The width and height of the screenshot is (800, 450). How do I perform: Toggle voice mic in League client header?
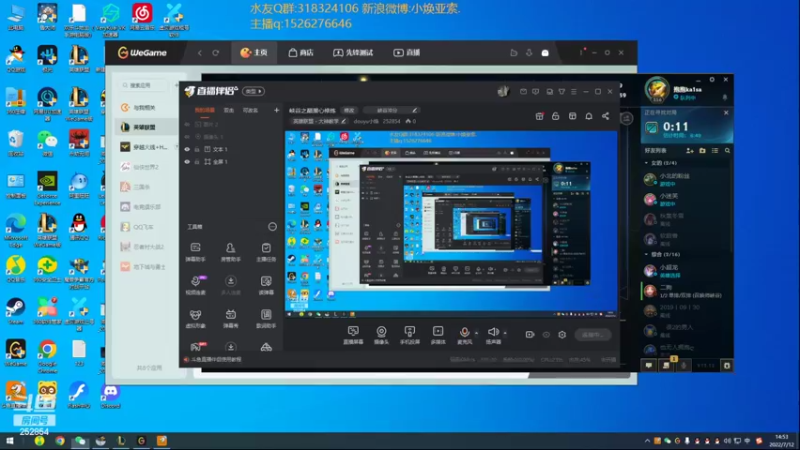tap(724, 97)
